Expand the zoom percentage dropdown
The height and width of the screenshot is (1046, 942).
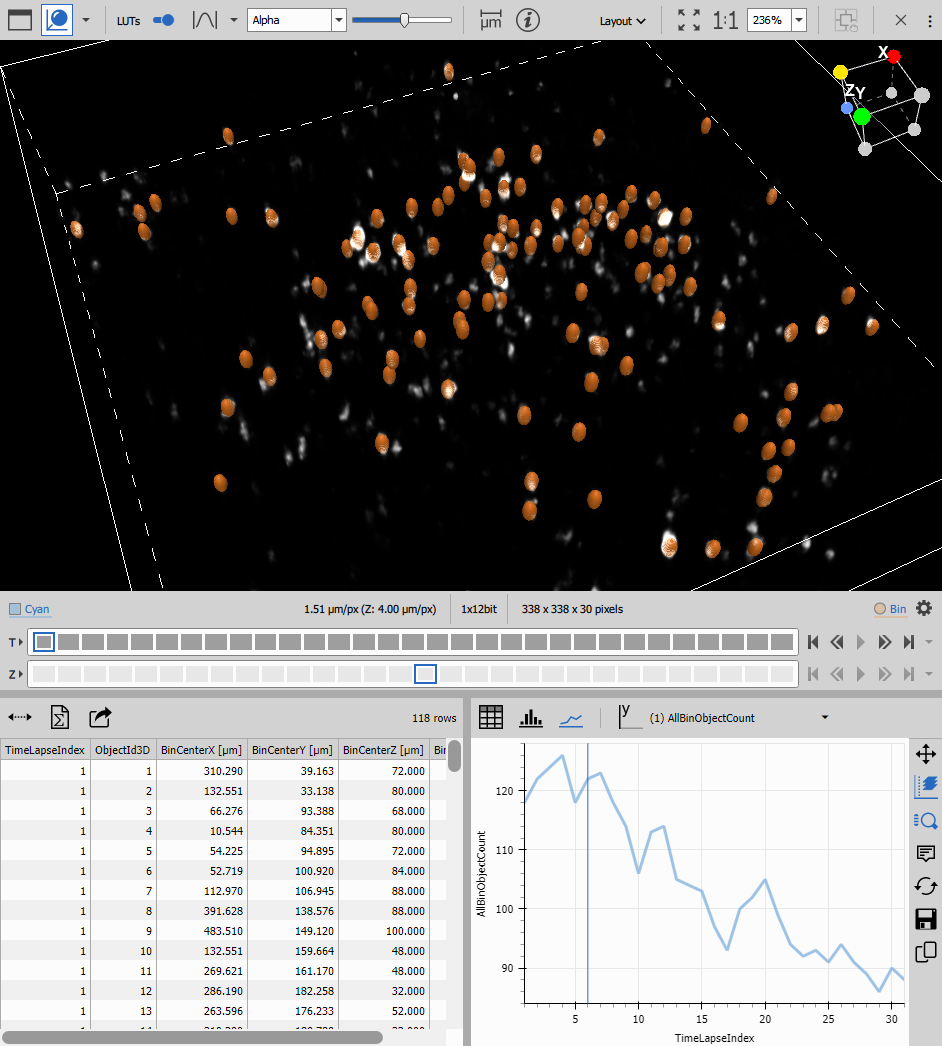[x=797, y=19]
